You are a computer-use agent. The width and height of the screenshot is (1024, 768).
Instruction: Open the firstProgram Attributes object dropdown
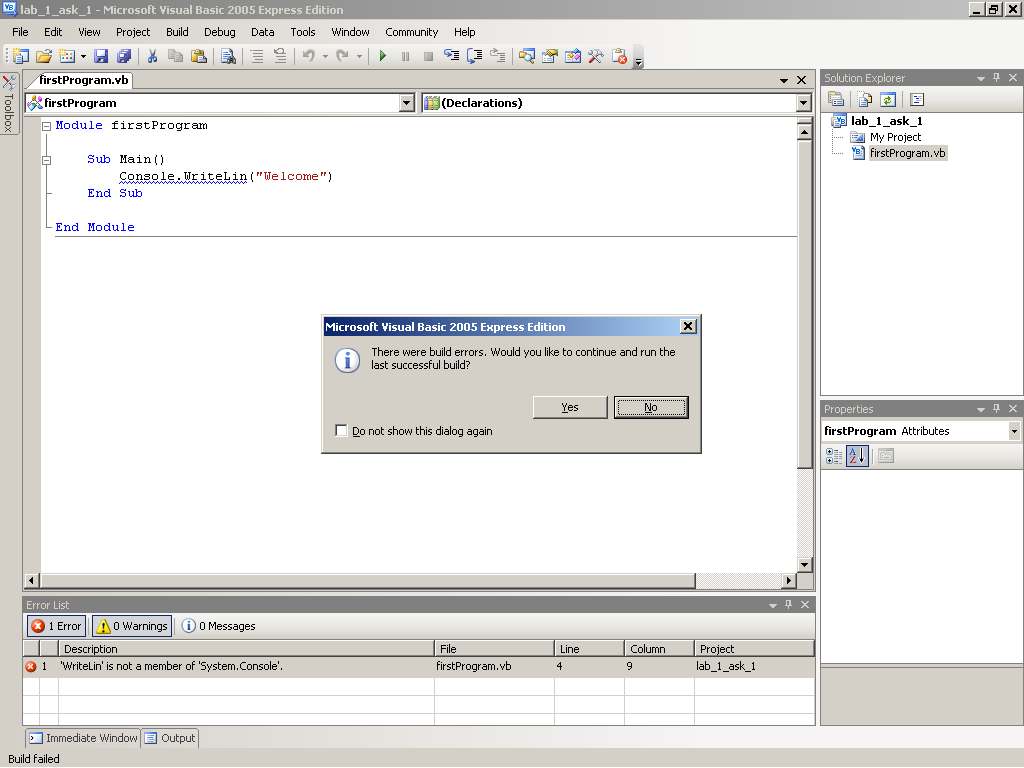[x=1014, y=431]
